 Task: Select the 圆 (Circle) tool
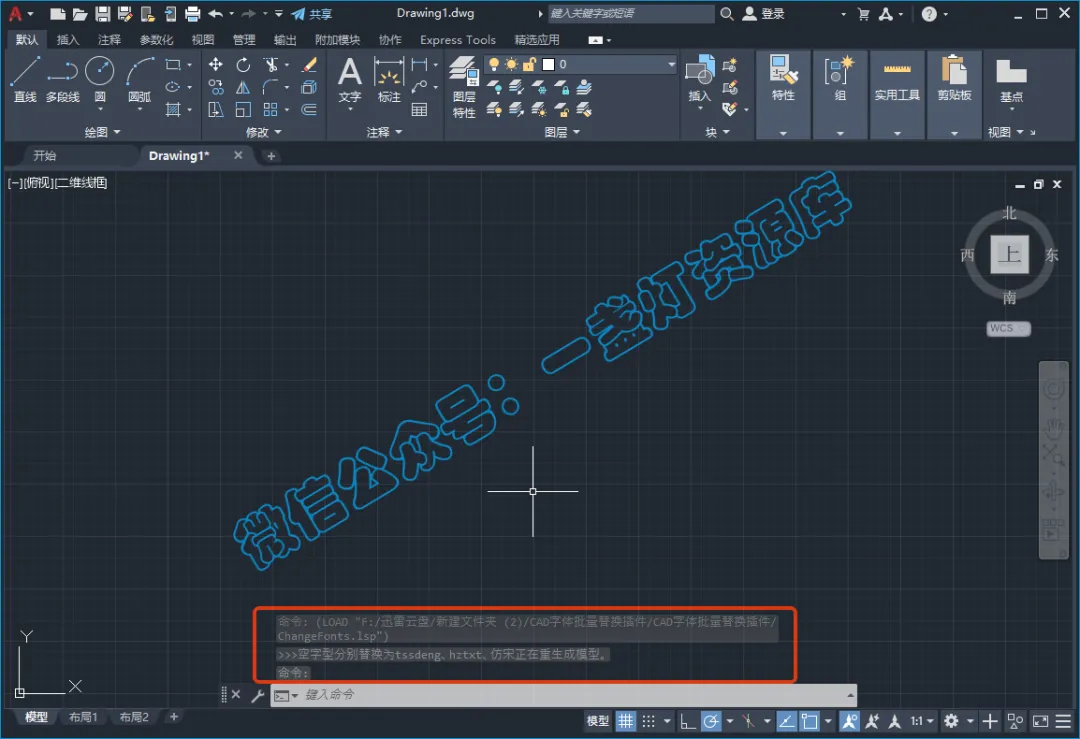click(100, 79)
